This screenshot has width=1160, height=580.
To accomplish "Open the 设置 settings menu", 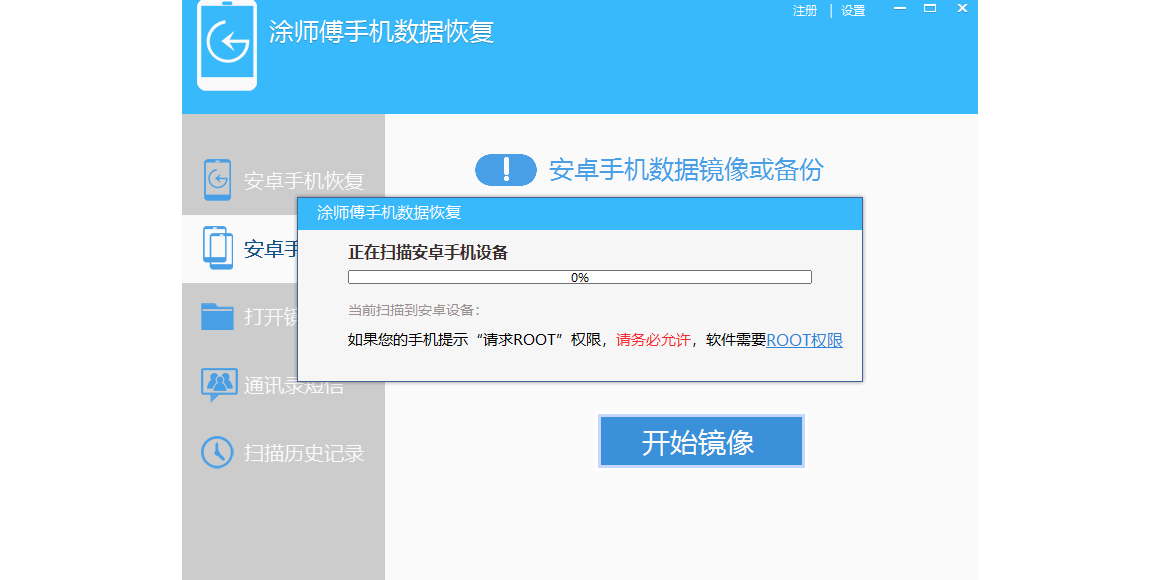I will 853,11.
